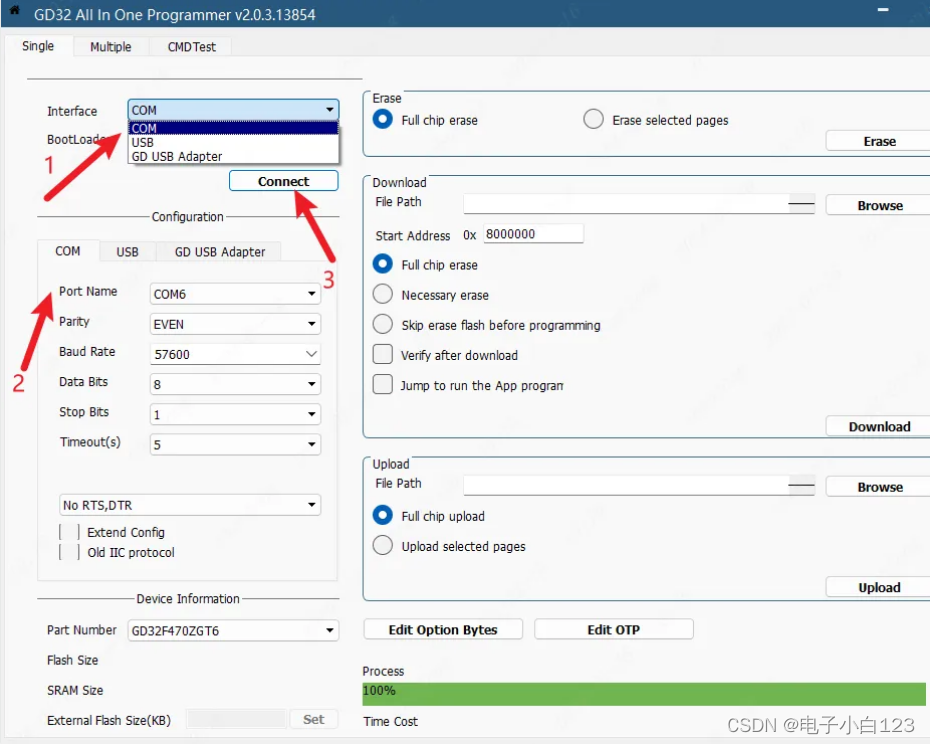Select Full chip erase in Download group
Image resolution: width=930 pixels, height=744 pixels.
coord(383,264)
